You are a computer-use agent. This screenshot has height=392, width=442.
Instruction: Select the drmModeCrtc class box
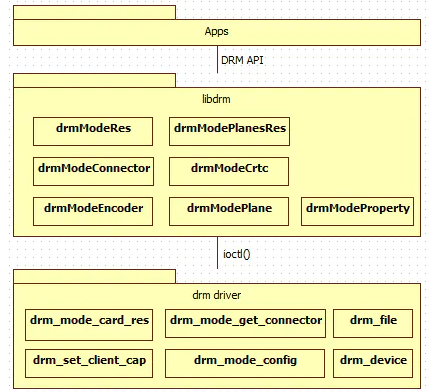tap(229, 171)
